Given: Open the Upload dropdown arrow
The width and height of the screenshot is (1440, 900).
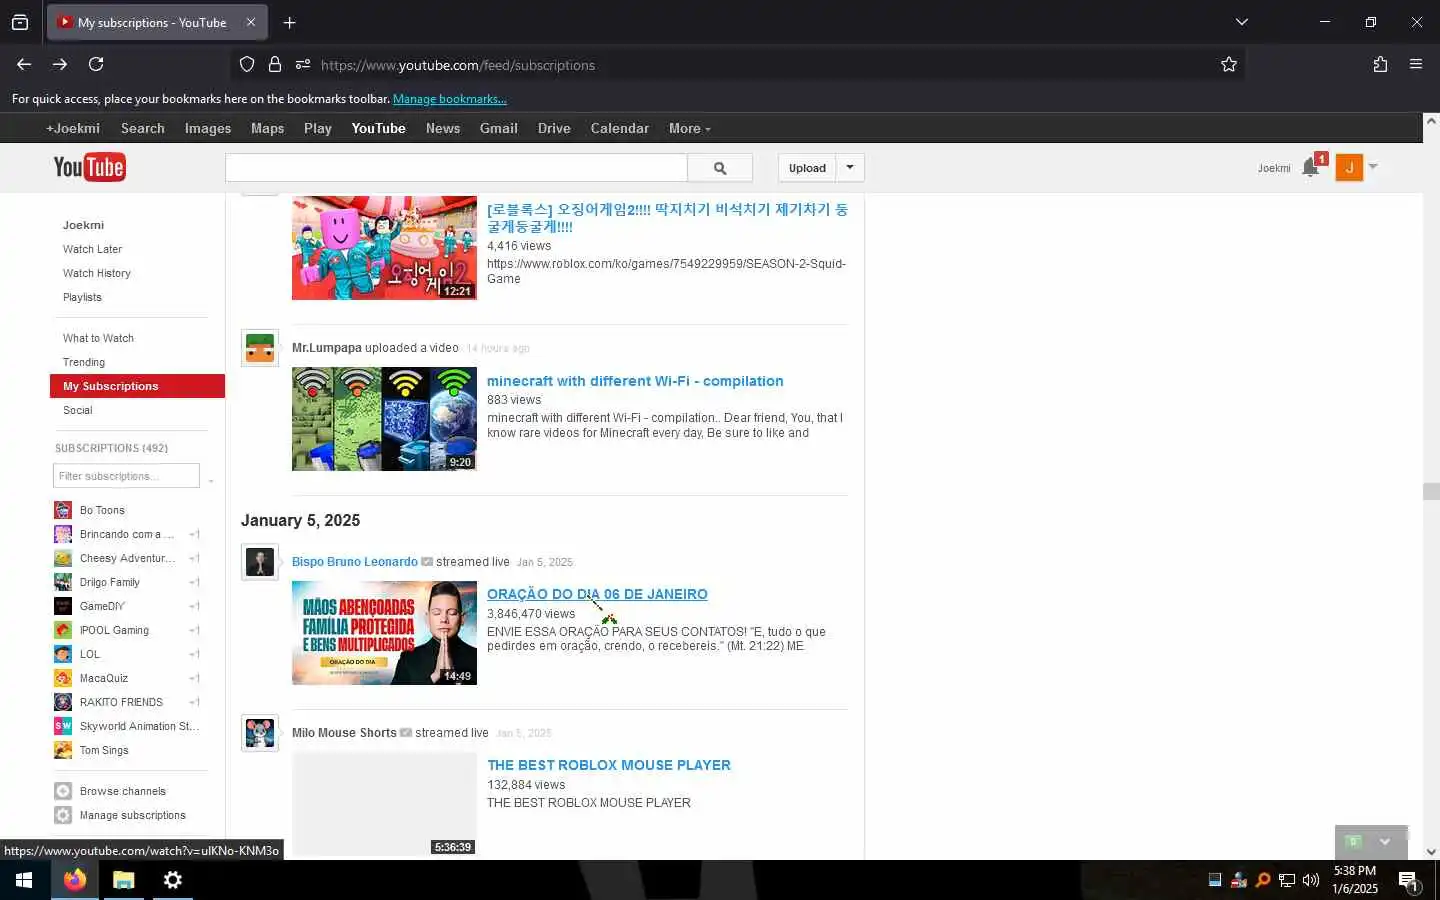Looking at the screenshot, I should [x=850, y=168].
